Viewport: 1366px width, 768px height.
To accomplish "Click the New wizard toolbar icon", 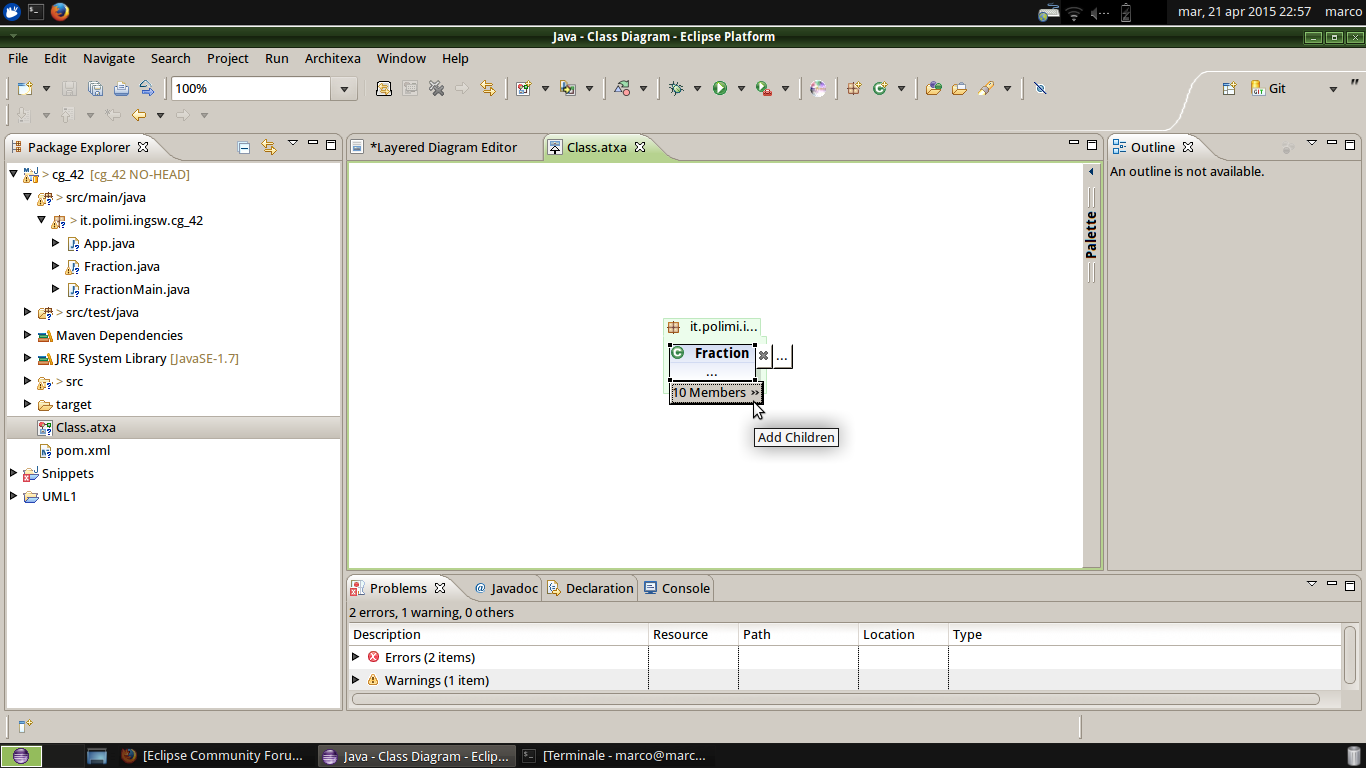I will coord(24,88).
